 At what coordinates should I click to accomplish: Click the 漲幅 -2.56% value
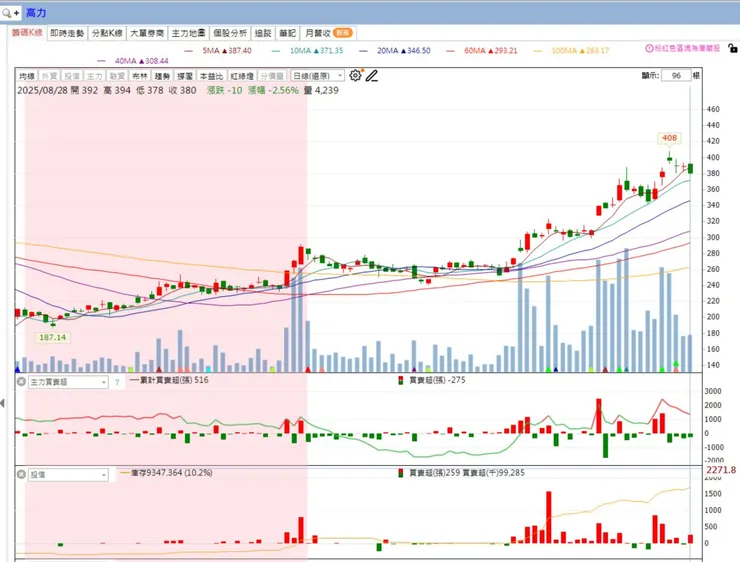click(x=273, y=90)
